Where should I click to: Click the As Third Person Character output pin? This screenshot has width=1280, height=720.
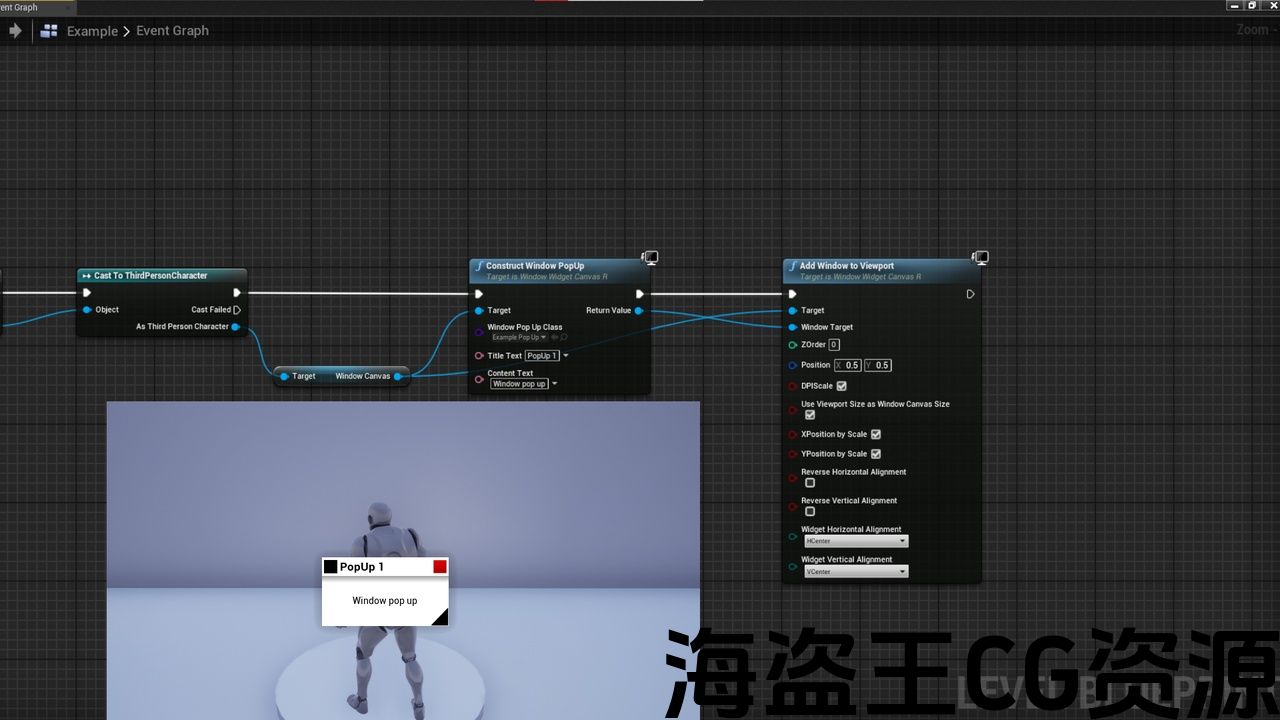236,327
